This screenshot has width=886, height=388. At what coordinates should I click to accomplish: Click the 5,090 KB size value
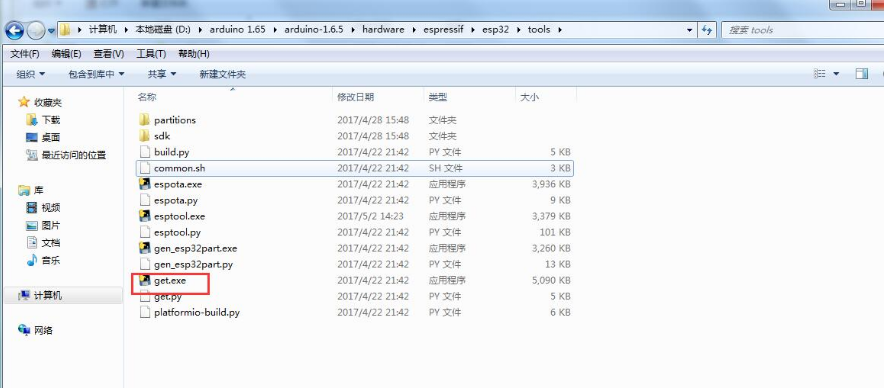[551, 280]
